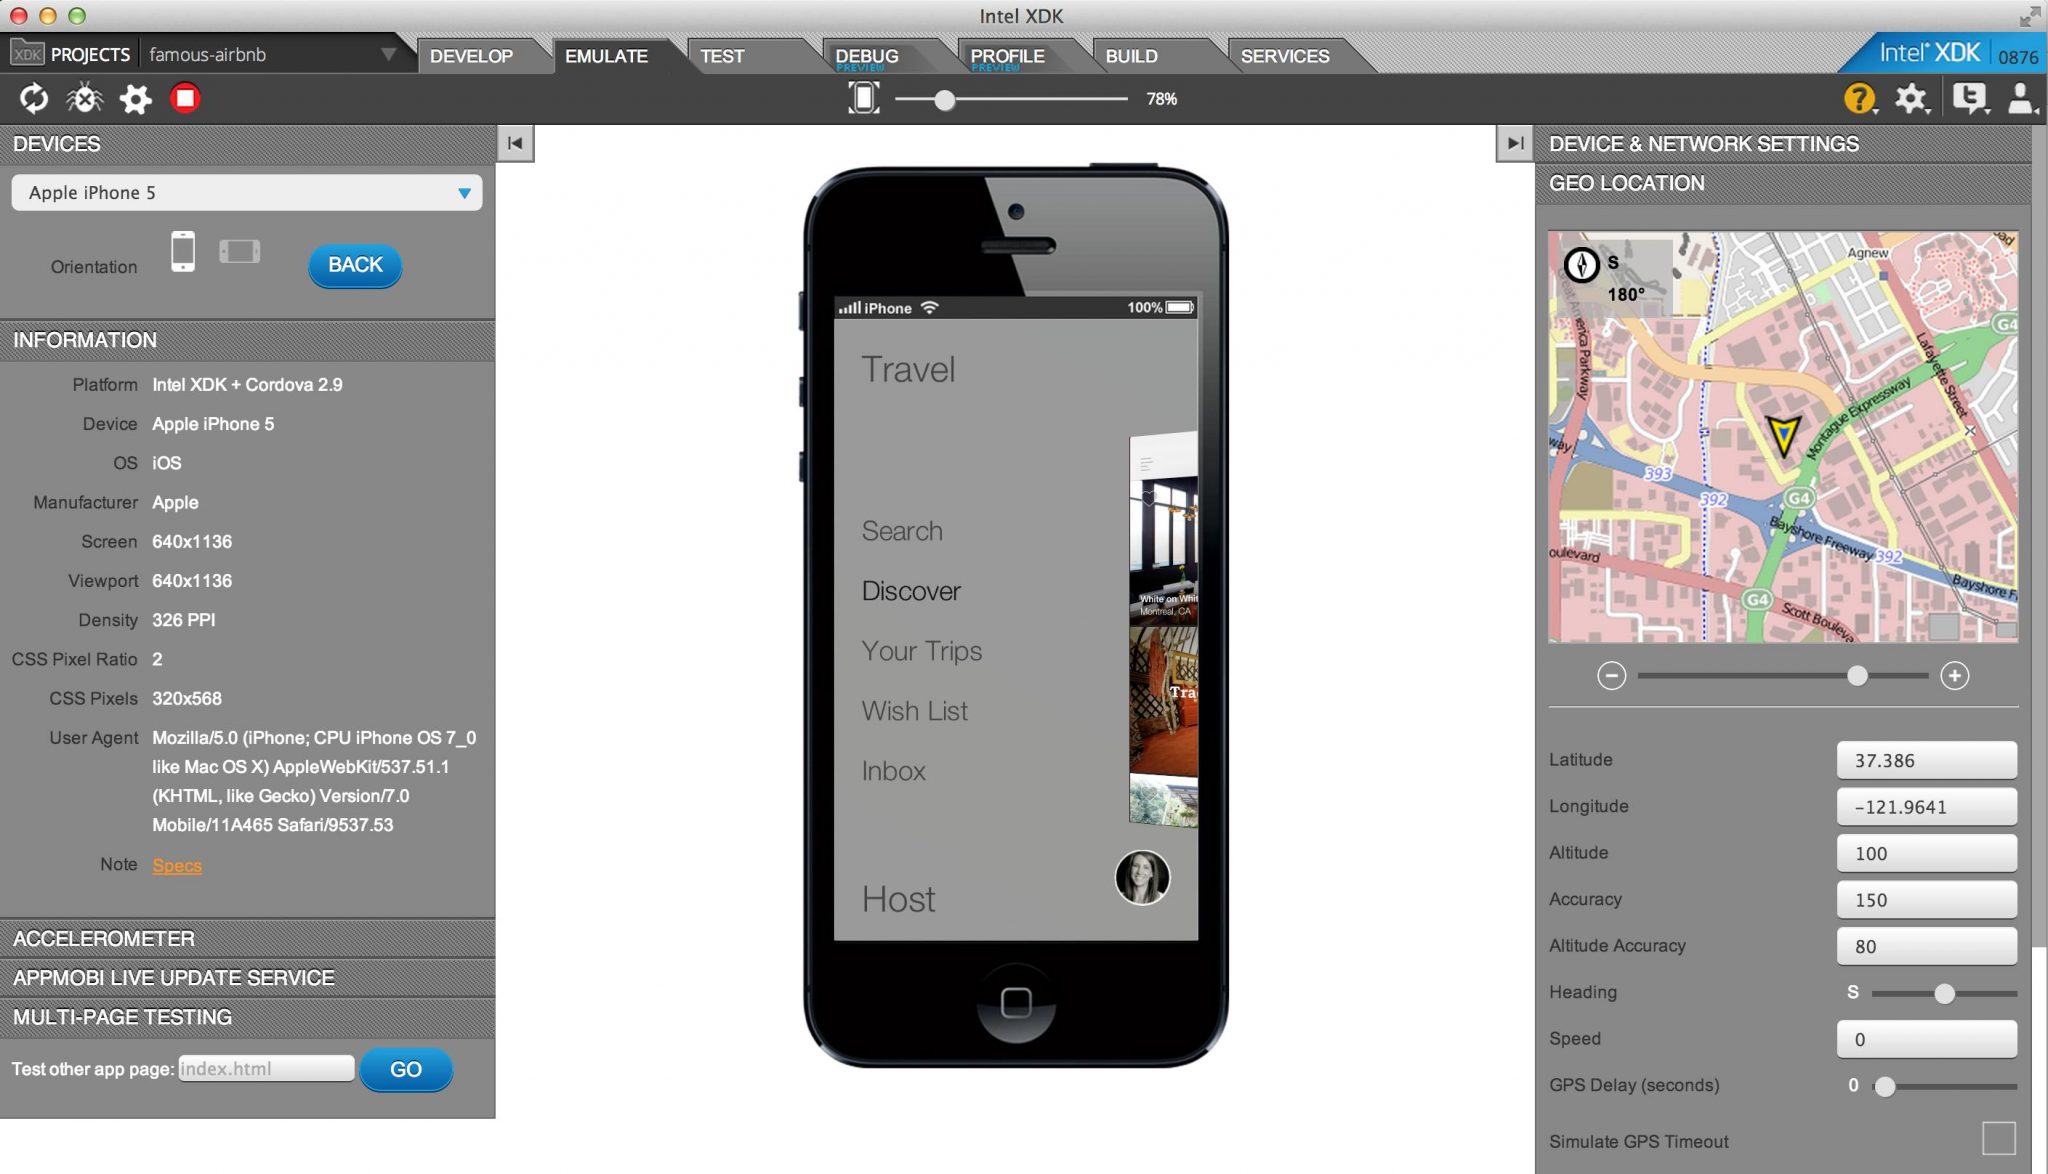The image size is (2048, 1174).
Task: Switch to the SERVICES tab
Action: (x=1285, y=56)
